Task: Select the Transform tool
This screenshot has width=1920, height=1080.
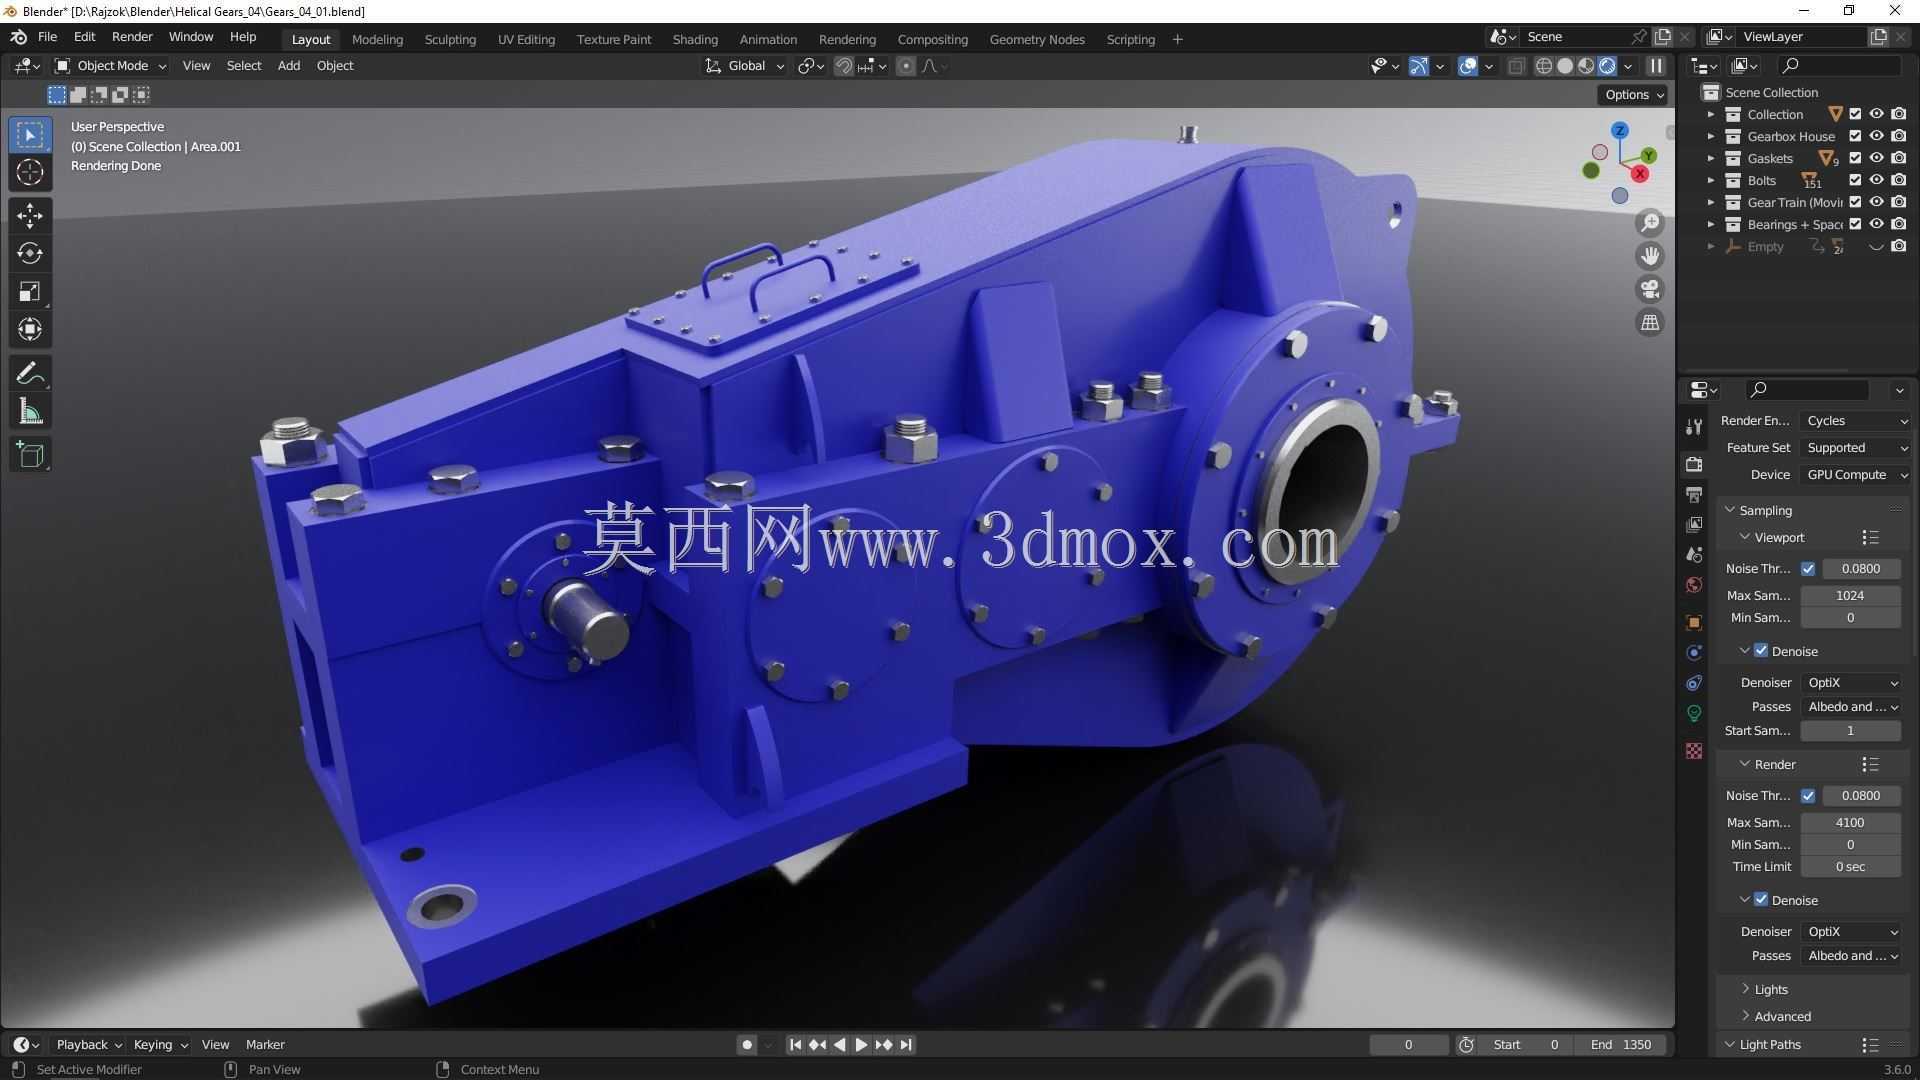Action: tap(30, 329)
